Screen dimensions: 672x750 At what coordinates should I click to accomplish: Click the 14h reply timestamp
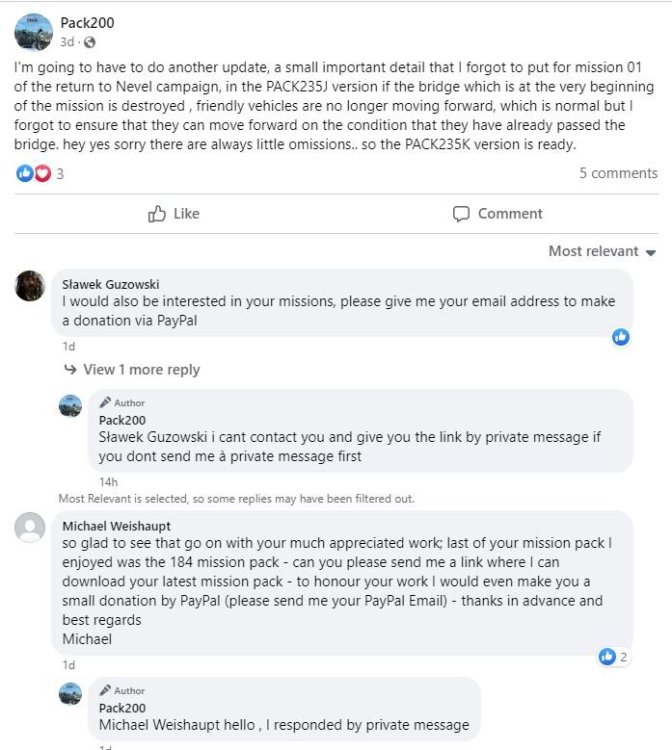108,481
